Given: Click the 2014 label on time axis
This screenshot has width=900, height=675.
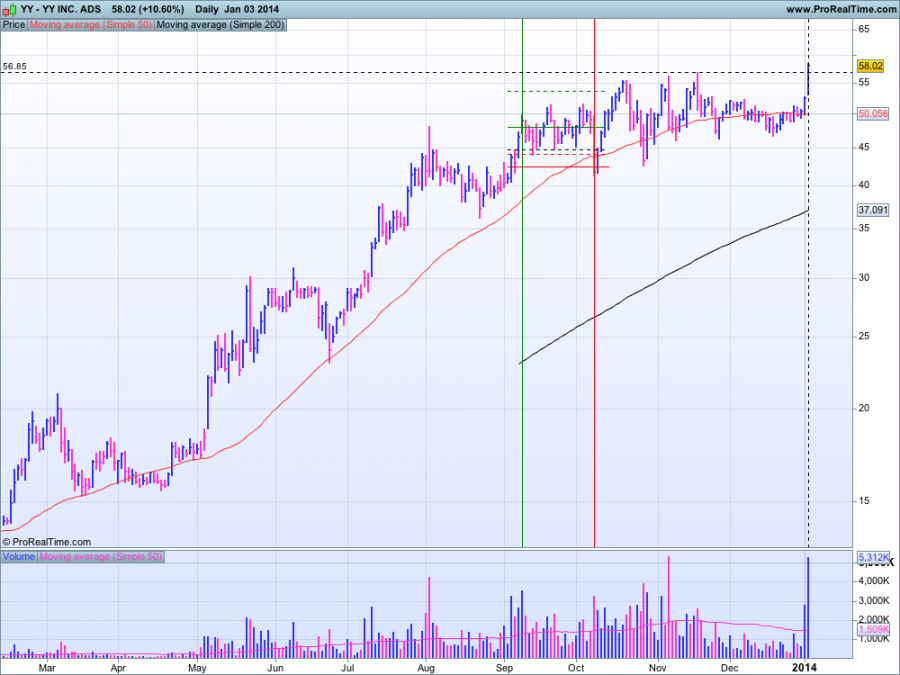Looking at the screenshot, I should (804, 667).
